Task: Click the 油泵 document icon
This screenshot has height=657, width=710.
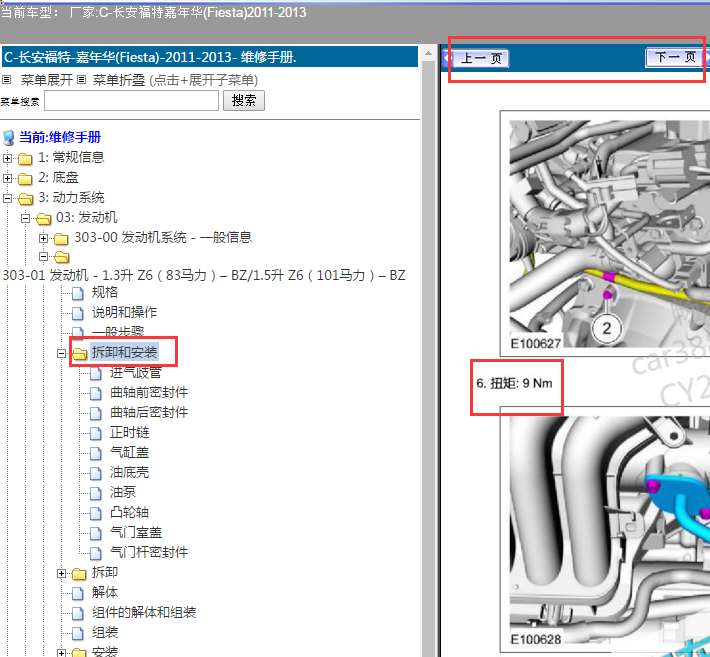Action: coord(96,494)
